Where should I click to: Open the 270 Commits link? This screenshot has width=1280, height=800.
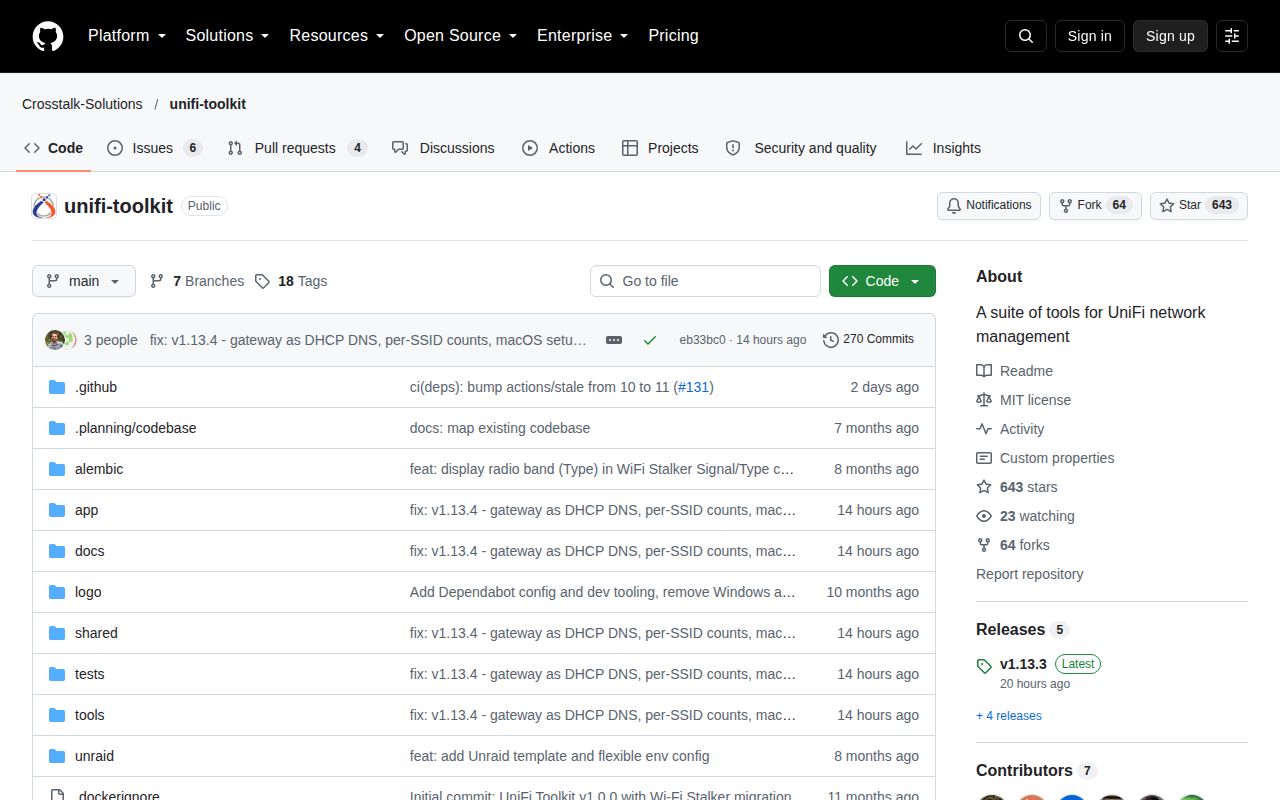click(x=868, y=340)
